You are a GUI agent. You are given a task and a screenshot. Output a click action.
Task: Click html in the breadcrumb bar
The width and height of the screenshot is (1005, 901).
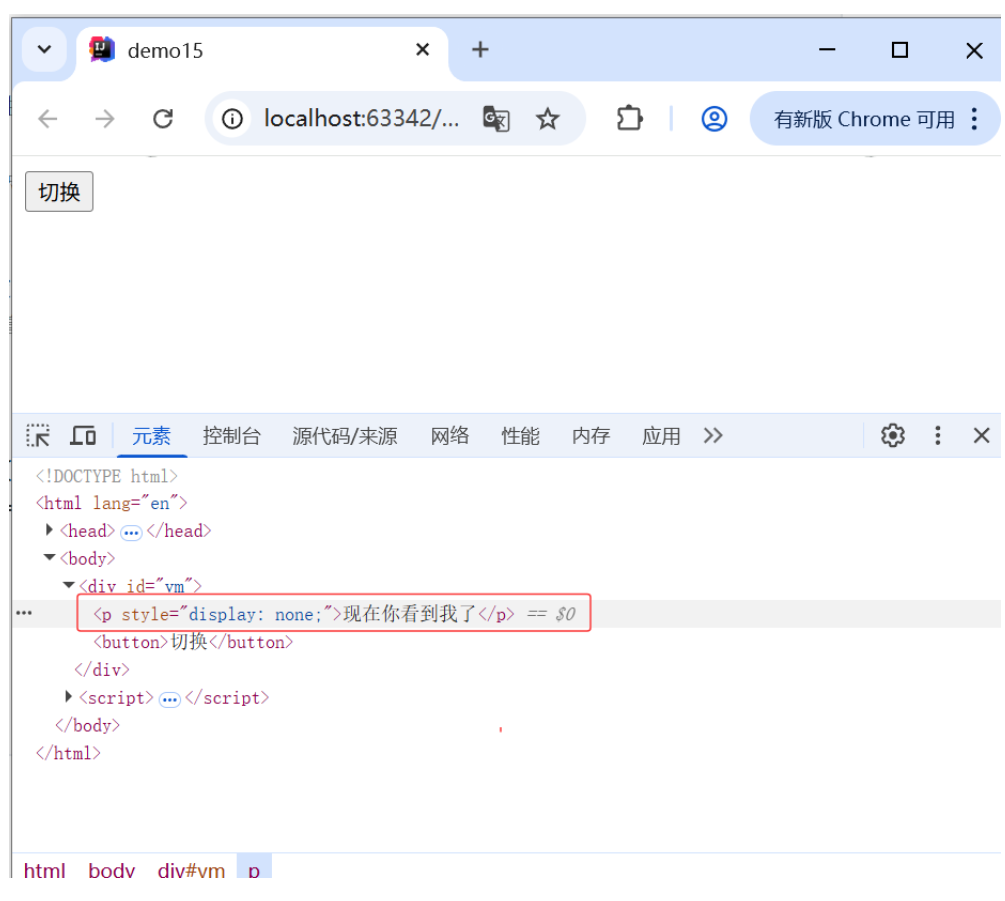(x=44, y=870)
